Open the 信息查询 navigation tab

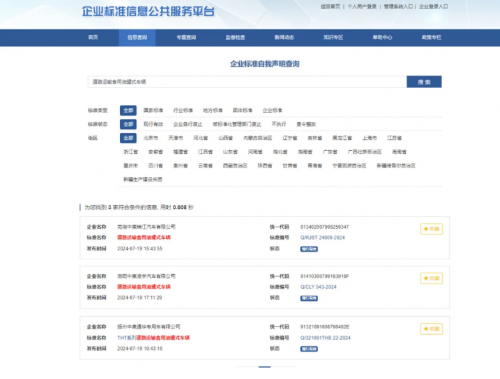137,37
